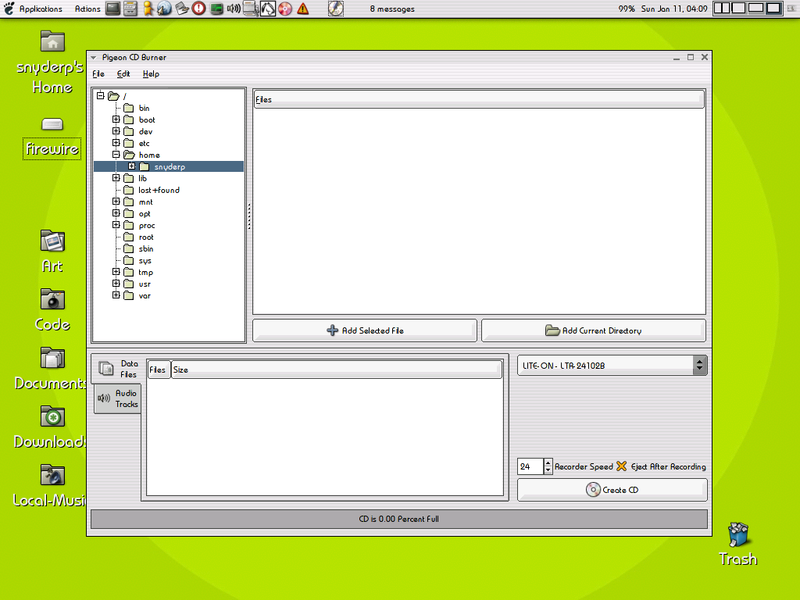Viewport: 800px width, 600px height.
Task: Switch to the Audio Tracks tab
Action: [118, 398]
